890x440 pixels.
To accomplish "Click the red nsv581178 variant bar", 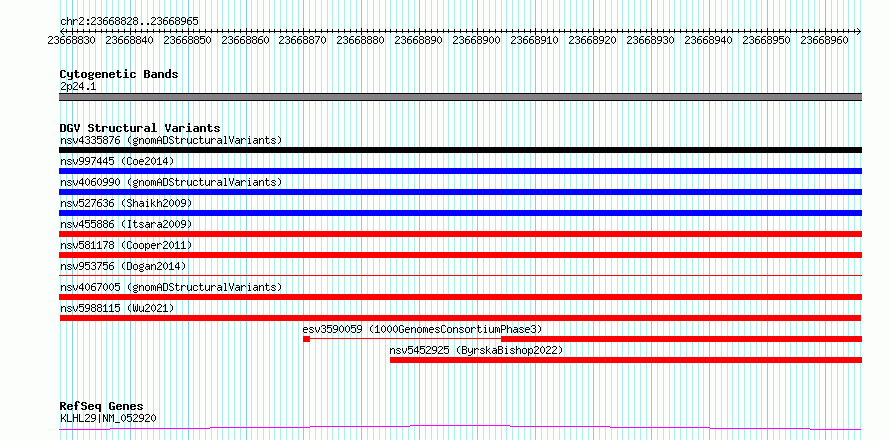I will (x=460, y=255).
